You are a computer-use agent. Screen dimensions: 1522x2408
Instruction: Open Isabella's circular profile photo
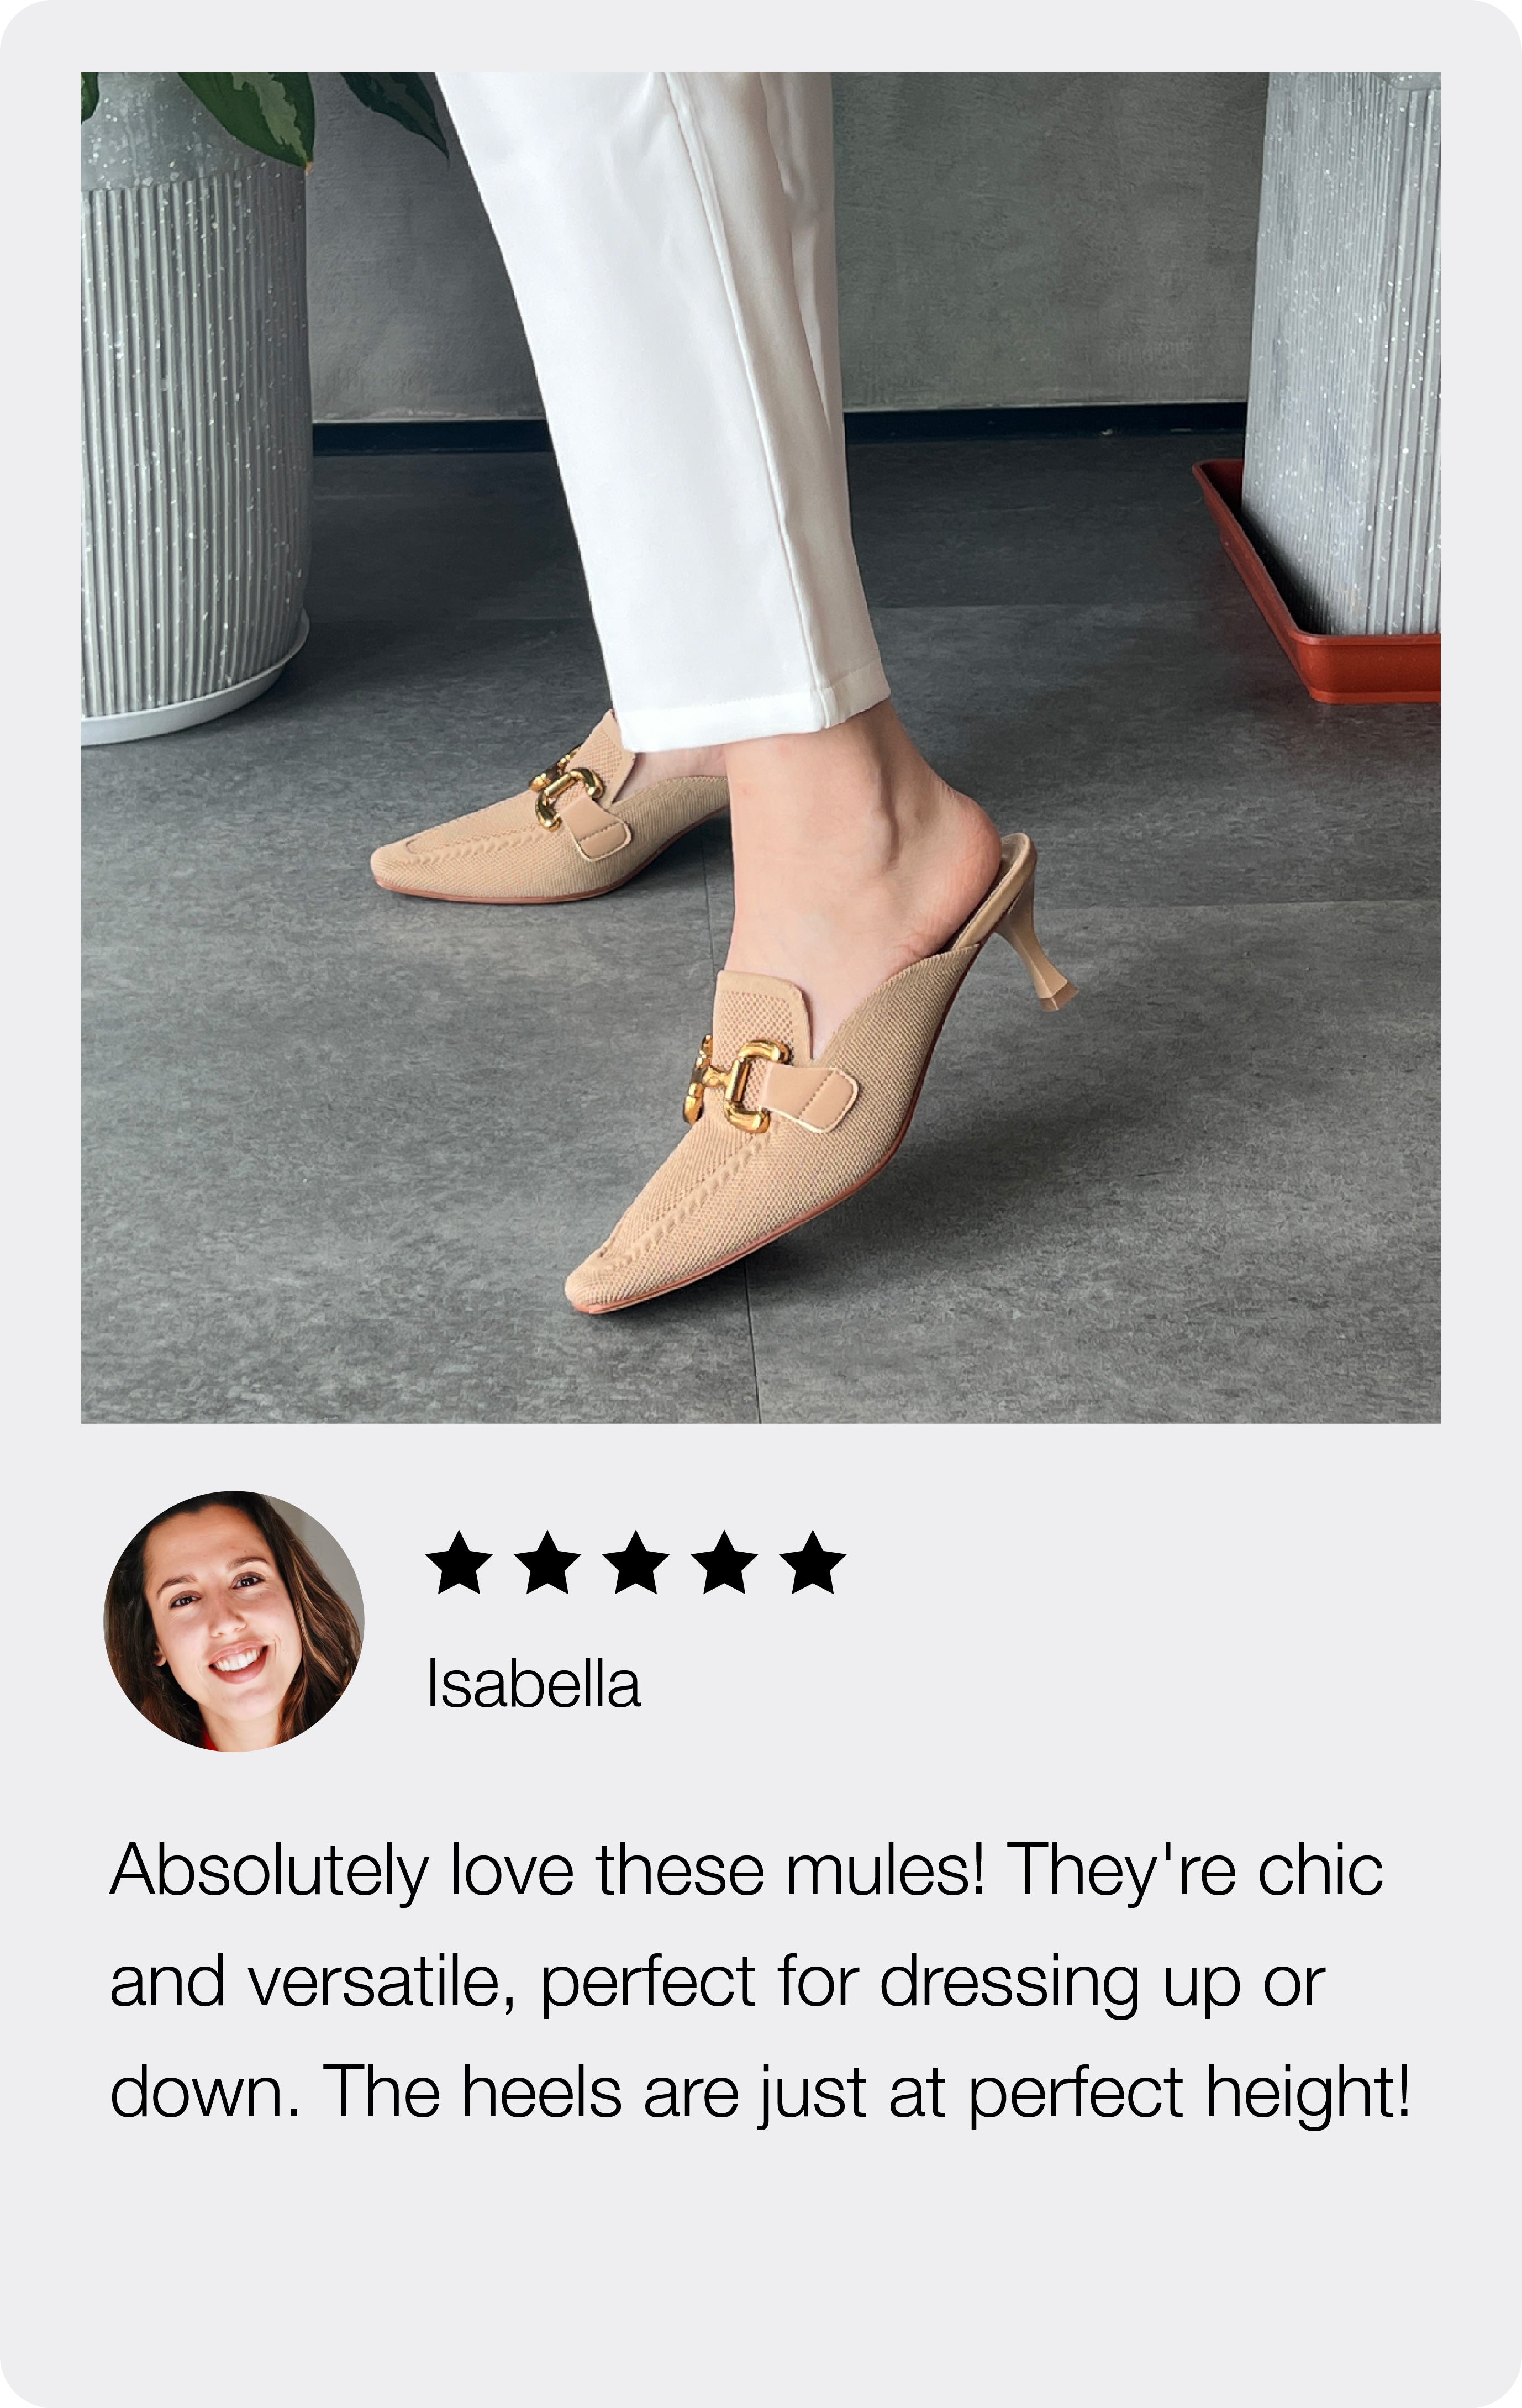pos(234,1621)
